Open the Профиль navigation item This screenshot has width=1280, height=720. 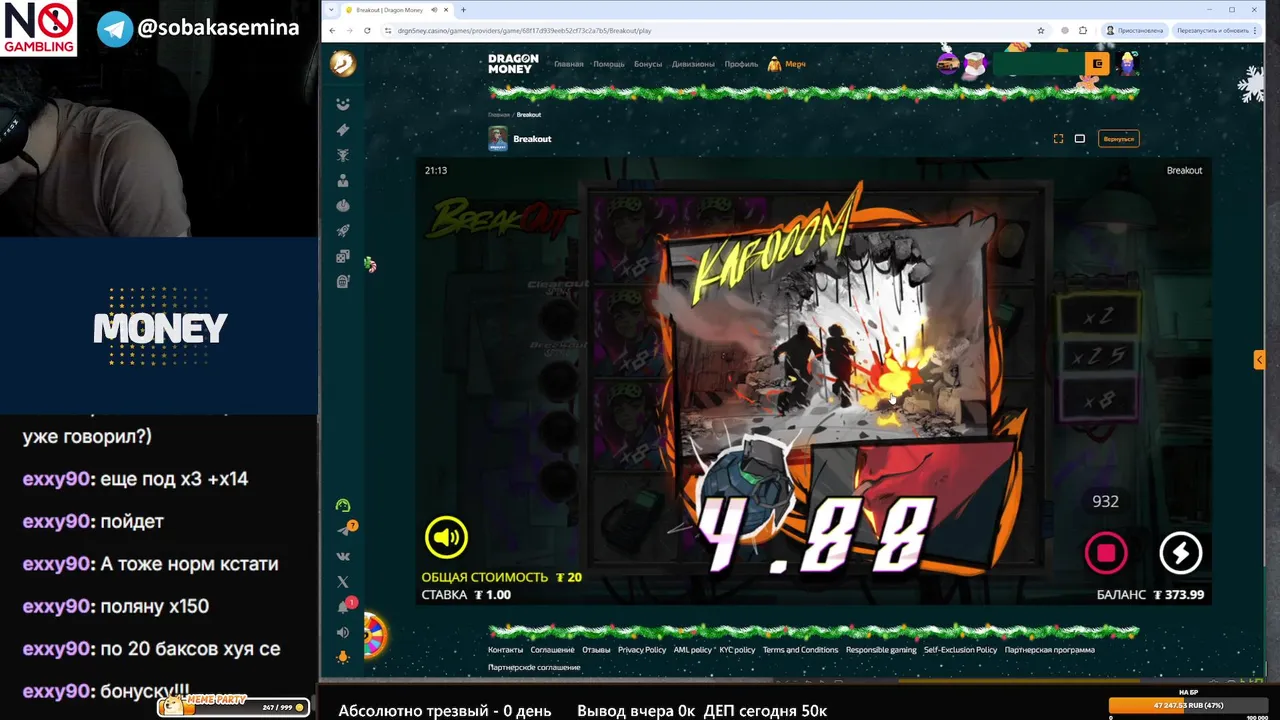pos(741,64)
